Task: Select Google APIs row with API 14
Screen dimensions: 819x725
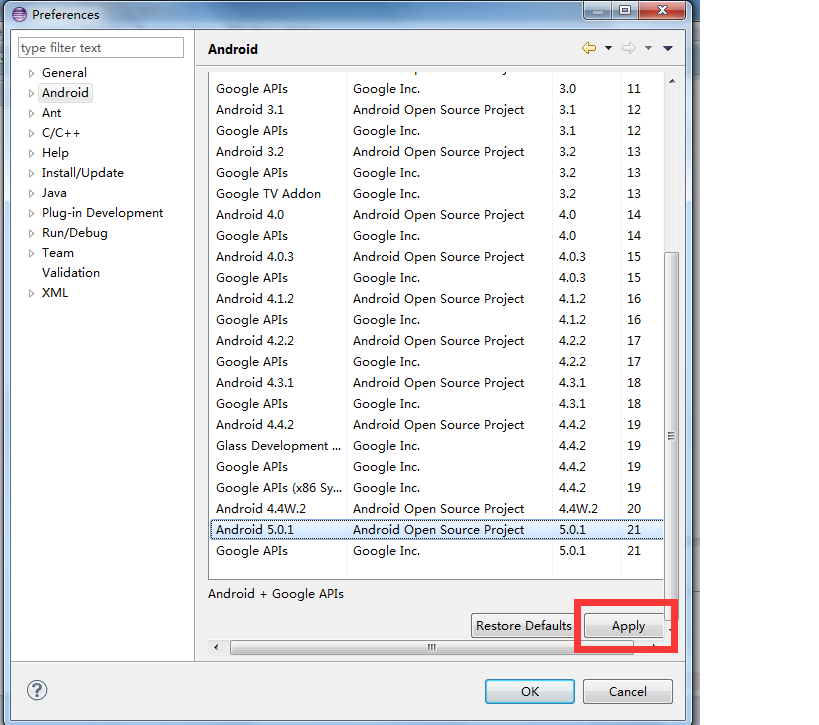Action: pos(436,236)
